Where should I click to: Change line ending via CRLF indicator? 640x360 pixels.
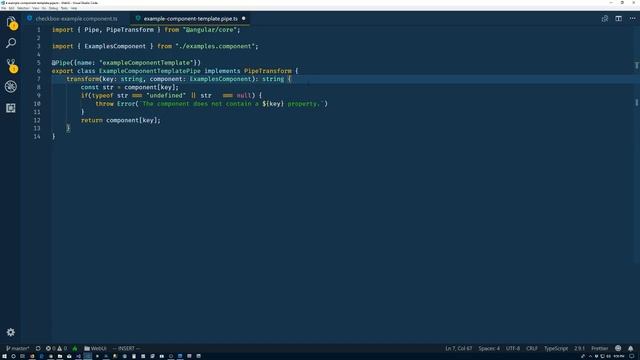tap(532, 349)
